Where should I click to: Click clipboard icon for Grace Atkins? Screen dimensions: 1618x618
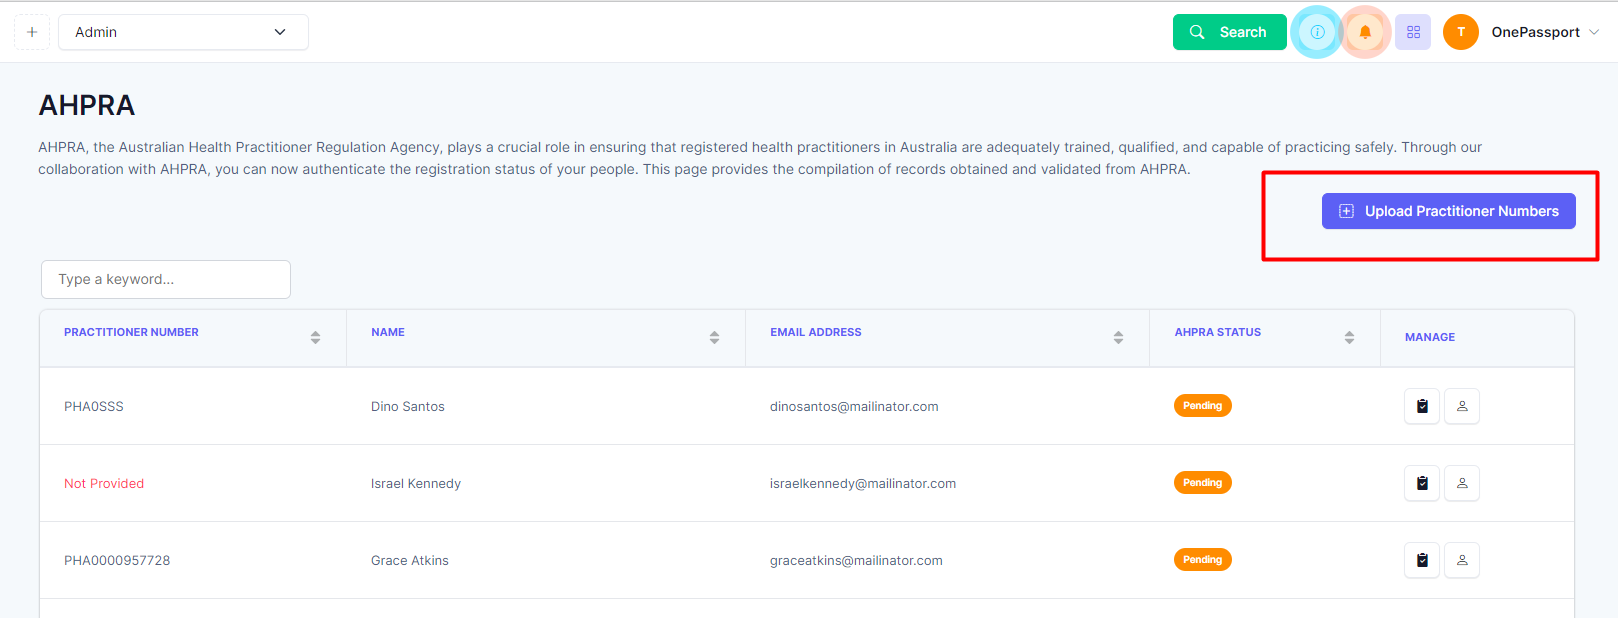tap(1422, 560)
